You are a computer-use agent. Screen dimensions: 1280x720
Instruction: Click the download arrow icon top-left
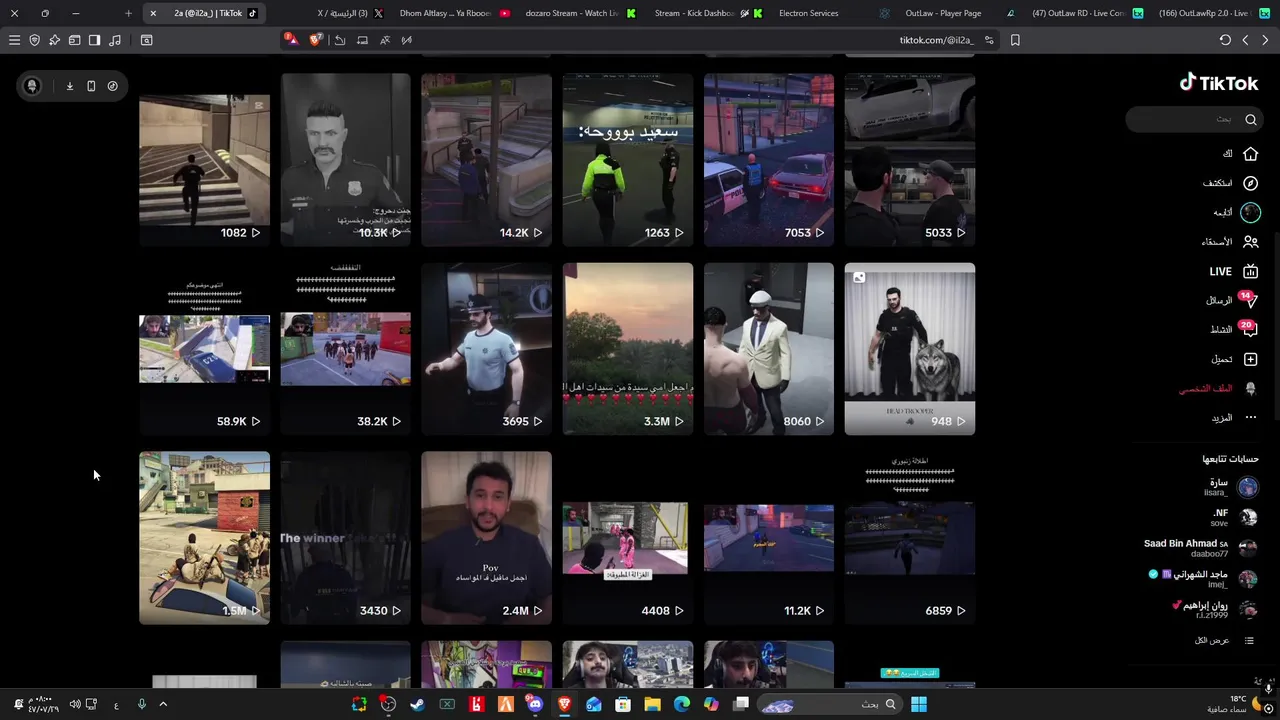click(70, 86)
